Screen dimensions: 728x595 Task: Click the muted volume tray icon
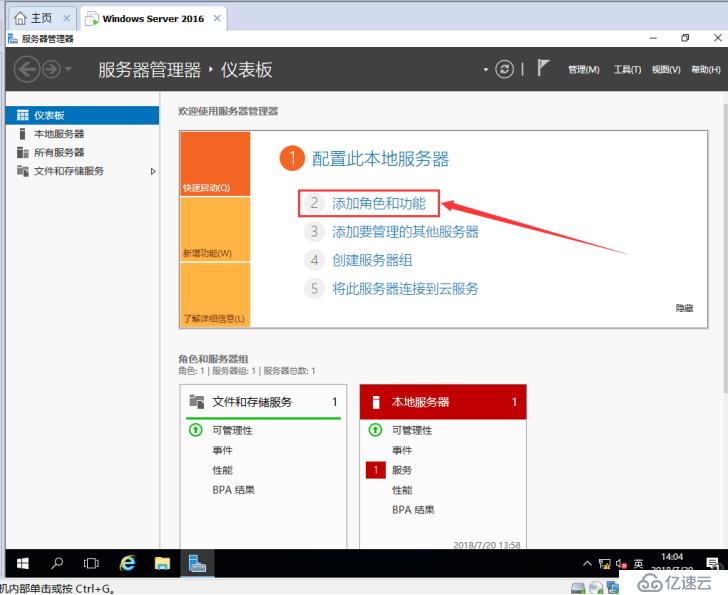tap(621, 563)
